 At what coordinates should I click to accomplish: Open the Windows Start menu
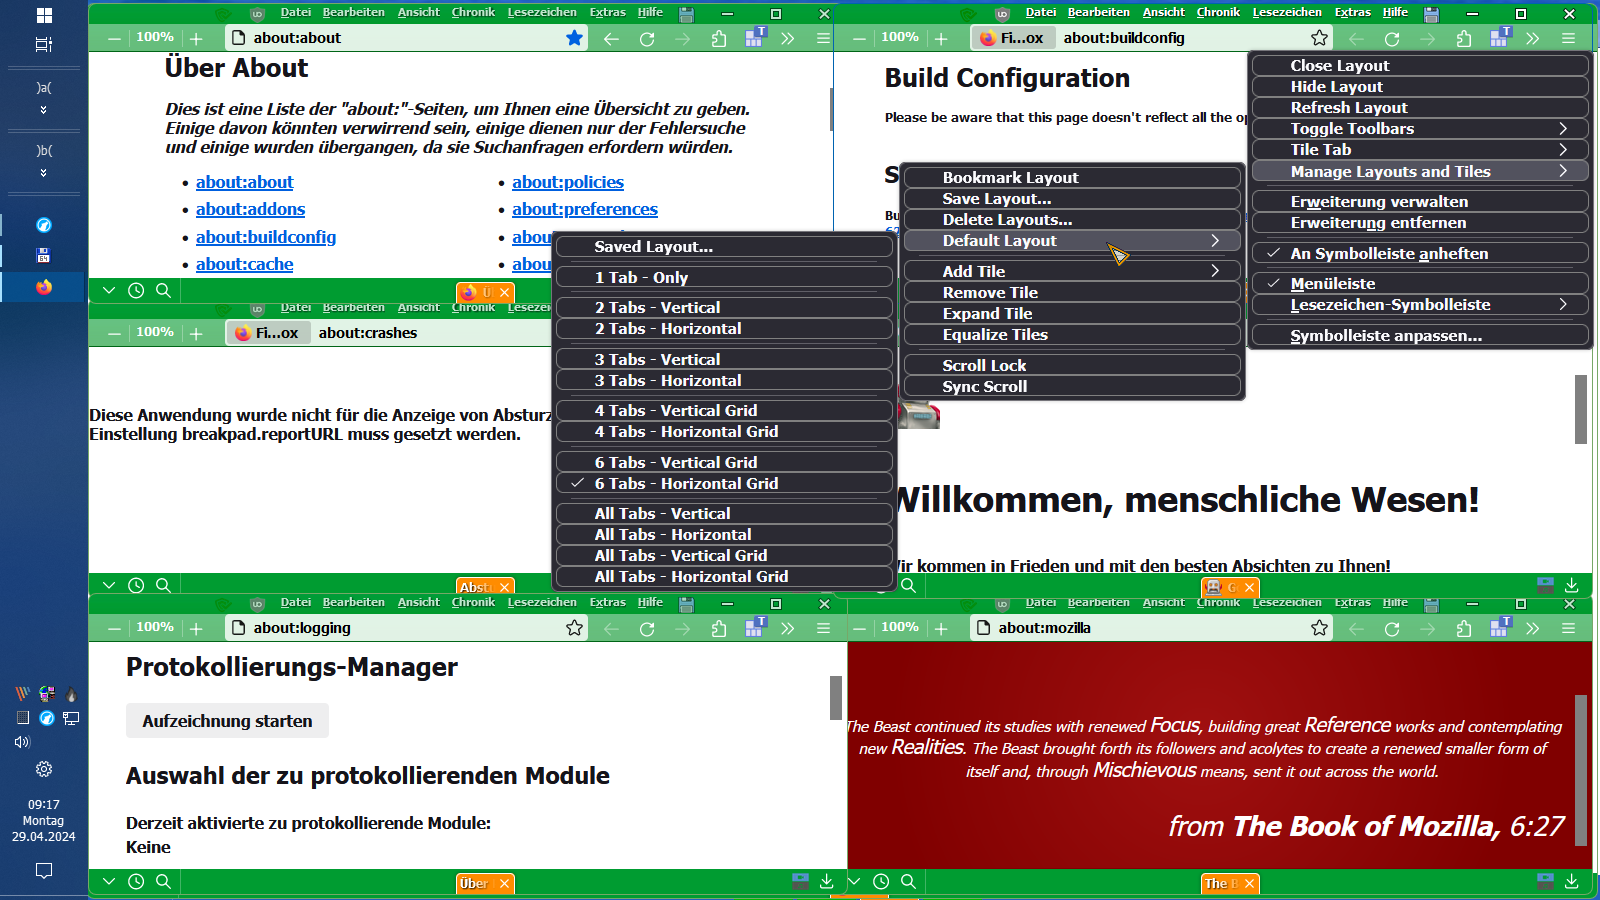[x=44, y=15]
